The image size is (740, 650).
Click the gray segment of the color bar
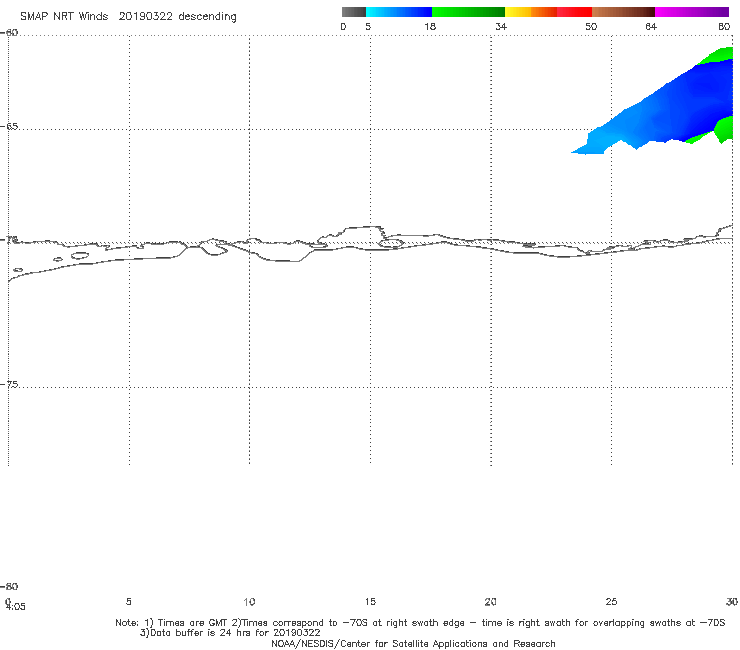353,12
